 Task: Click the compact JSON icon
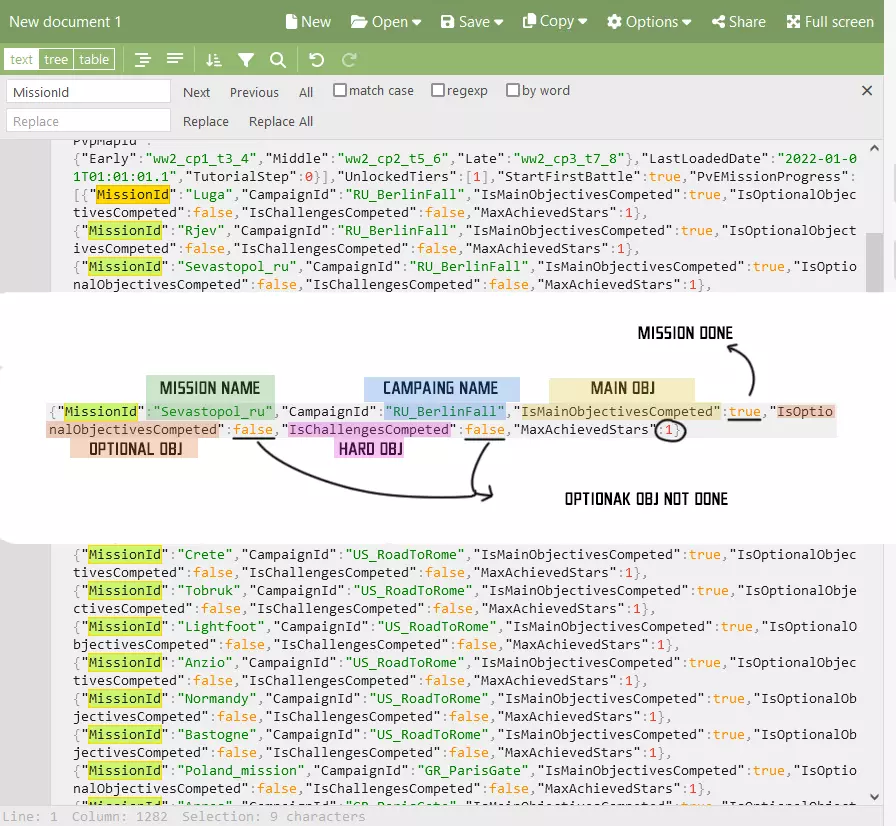174,60
